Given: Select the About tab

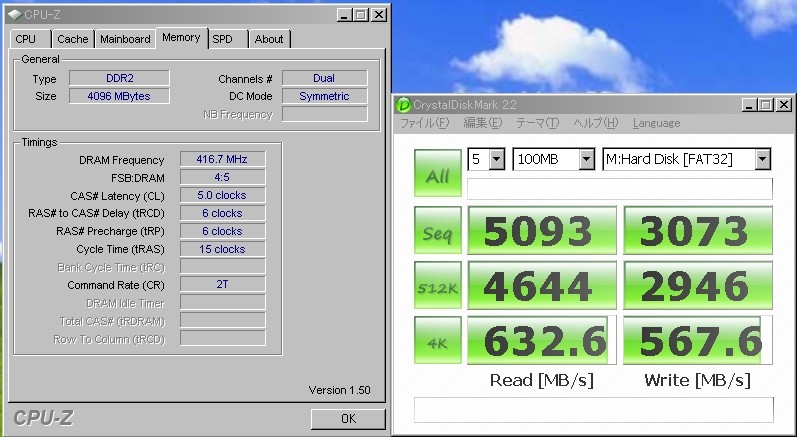Looking at the screenshot, I should [x=268, y=39].
